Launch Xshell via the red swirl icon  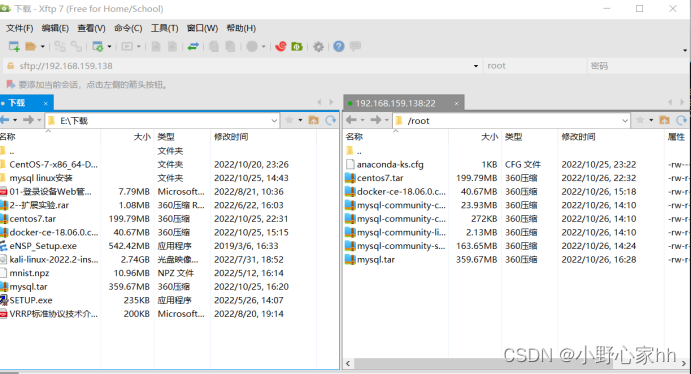pos(281,46)
